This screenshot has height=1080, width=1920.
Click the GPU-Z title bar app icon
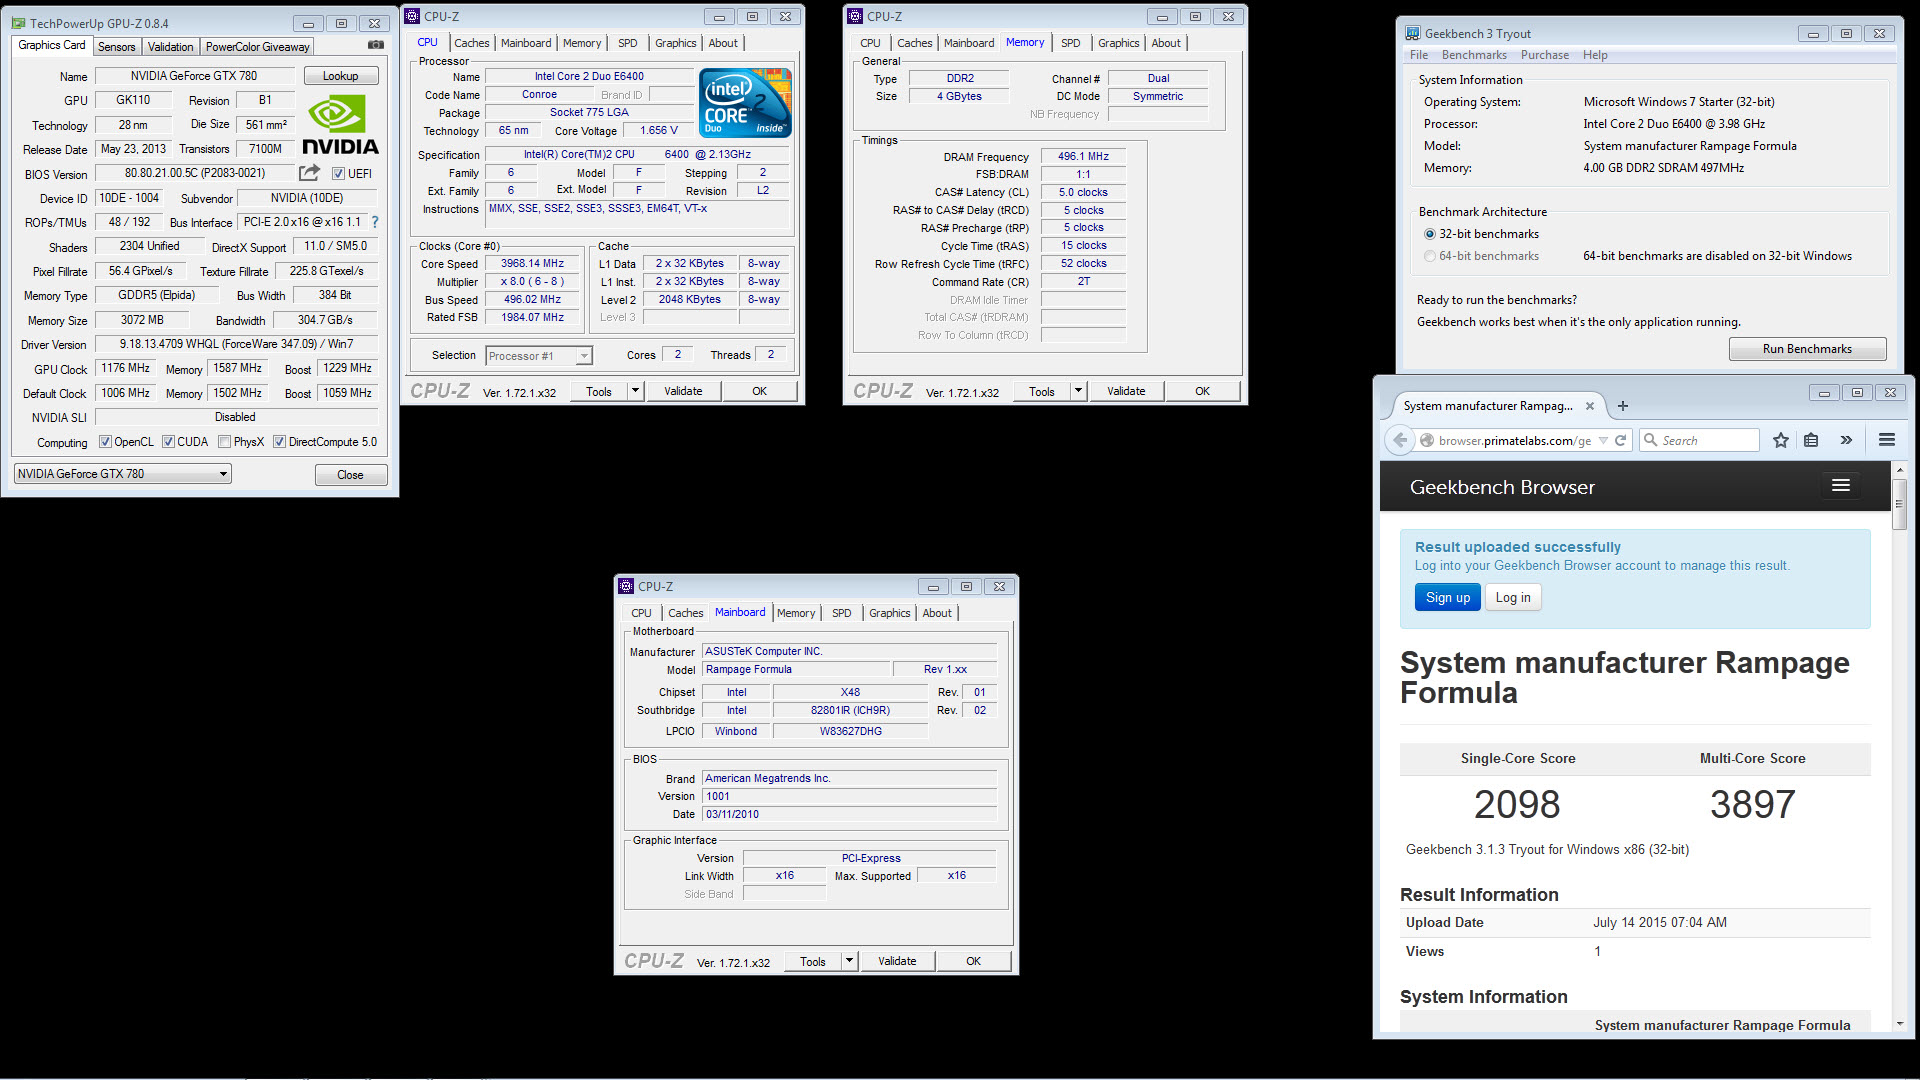[17, 23]
